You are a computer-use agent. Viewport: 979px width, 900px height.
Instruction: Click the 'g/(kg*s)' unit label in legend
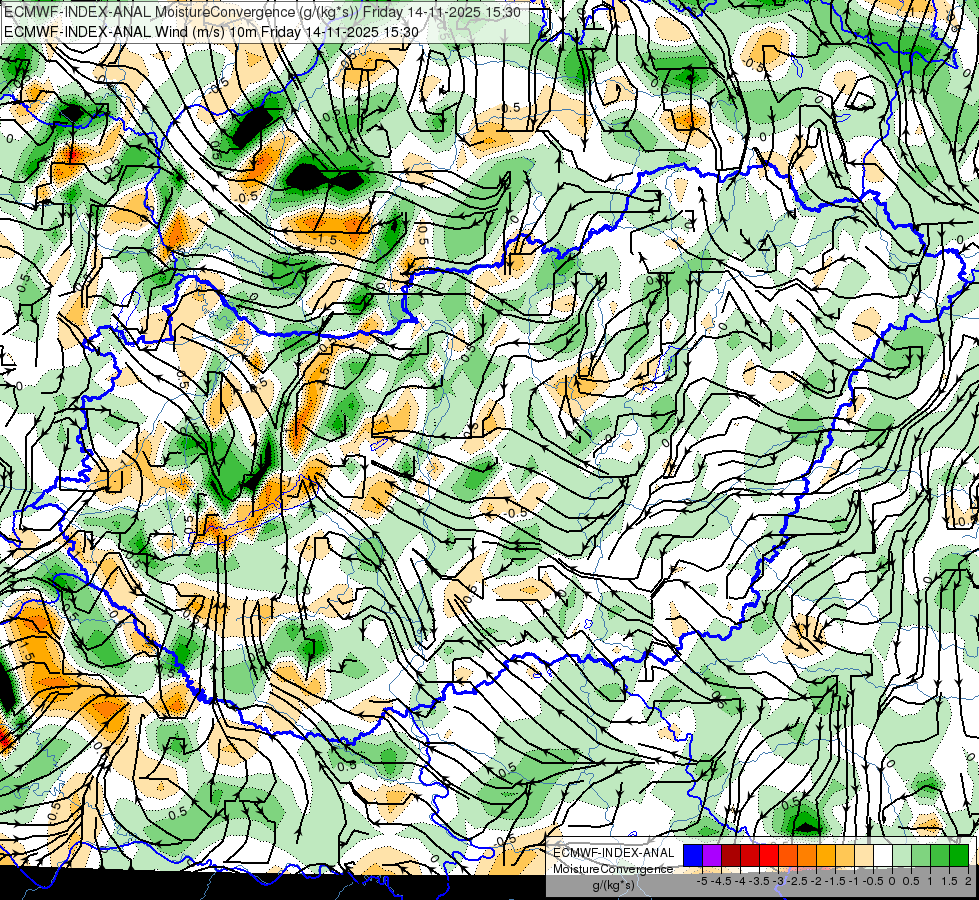pyautogui.click(x=613, y=886)
